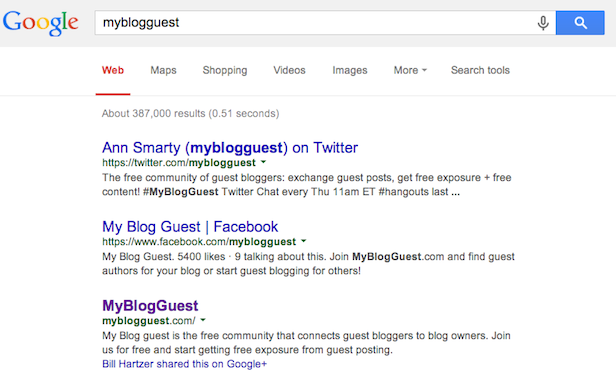Screen dimensions: 616x381
Task: Expand the More dropdown menu
Action: click(x=410, y=70)
